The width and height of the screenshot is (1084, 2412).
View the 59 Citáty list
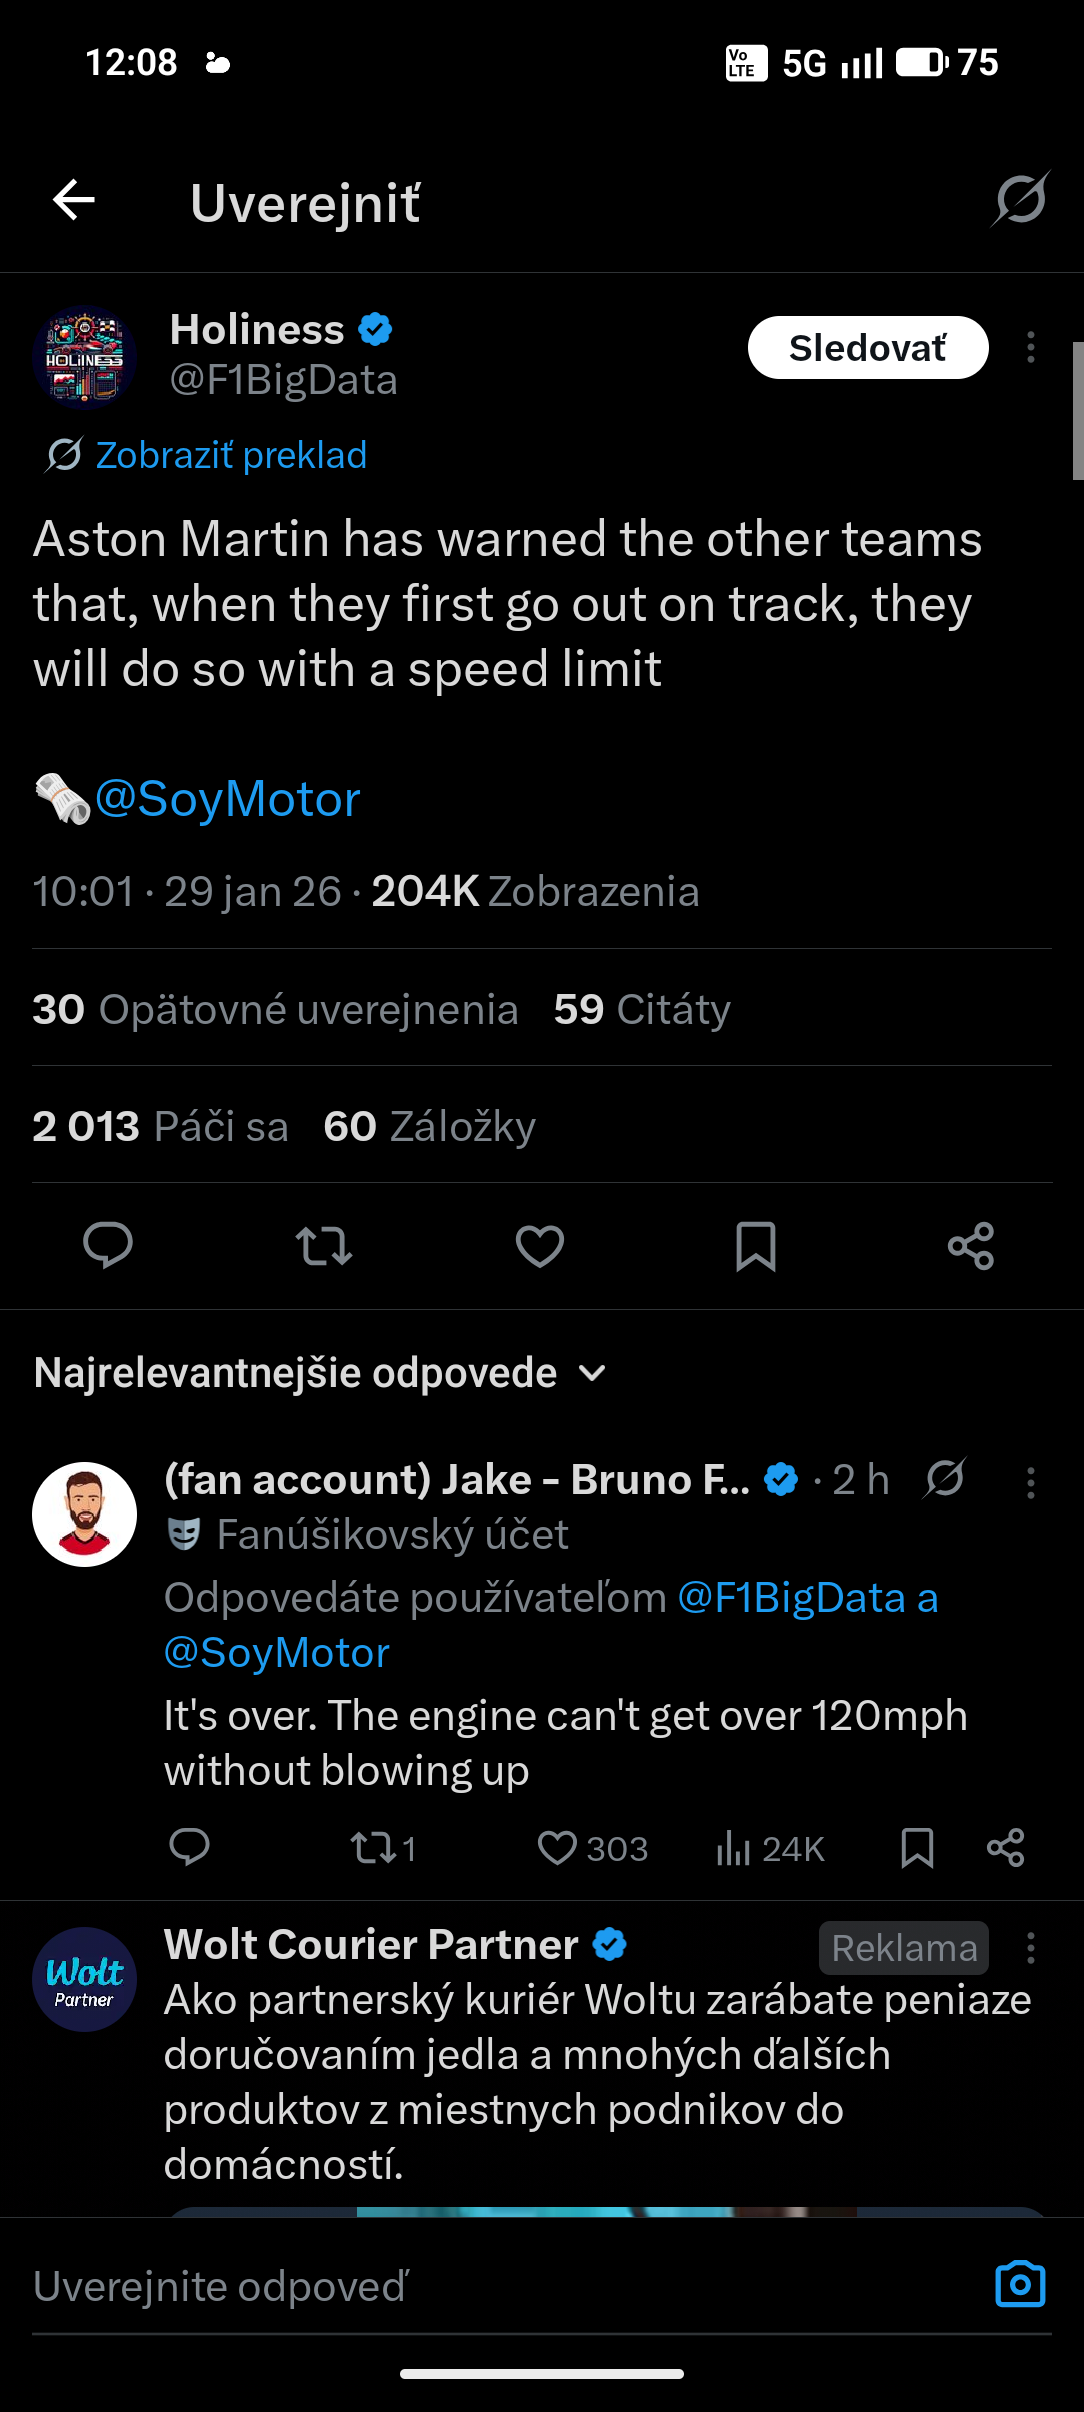click(x=642, y=1009)
